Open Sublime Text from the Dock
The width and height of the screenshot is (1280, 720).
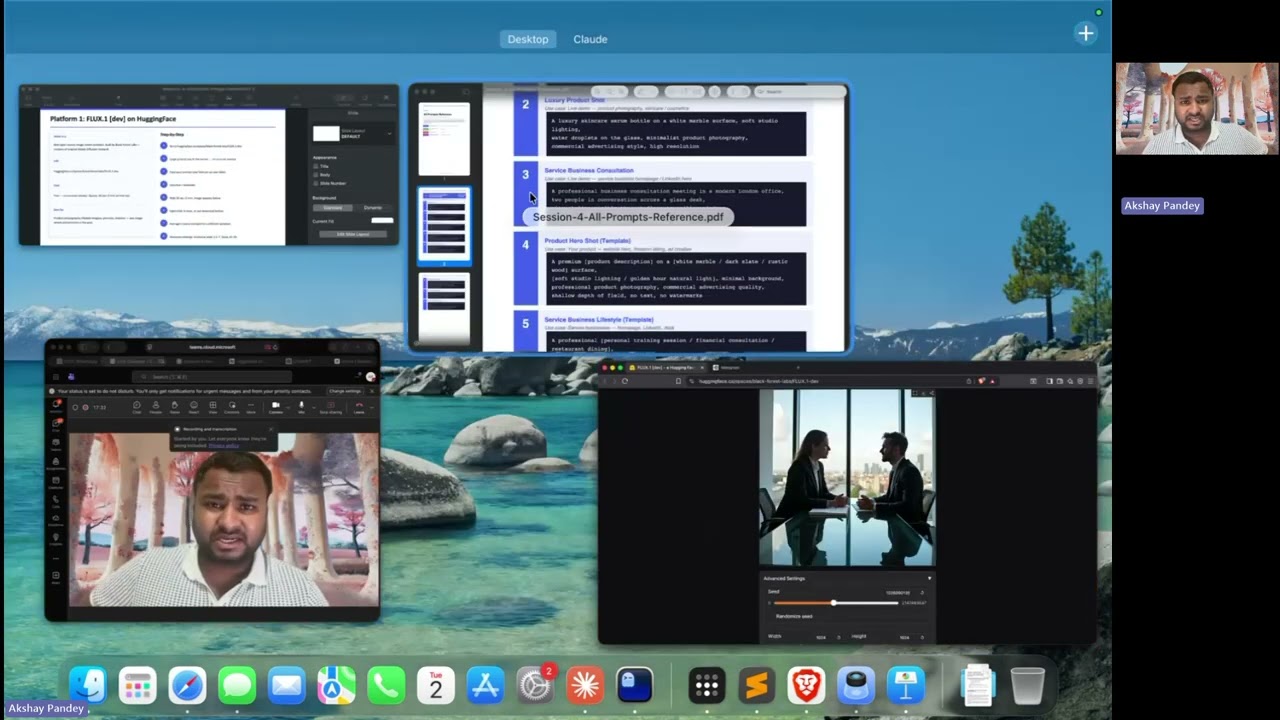tap(757, 685)
